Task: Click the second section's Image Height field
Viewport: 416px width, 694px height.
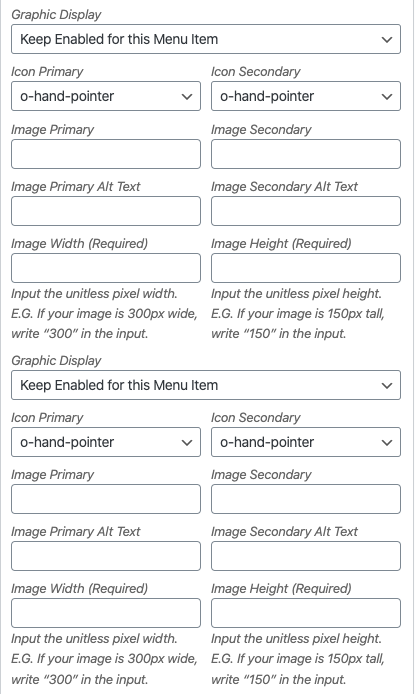Action: tap(306, 613)
